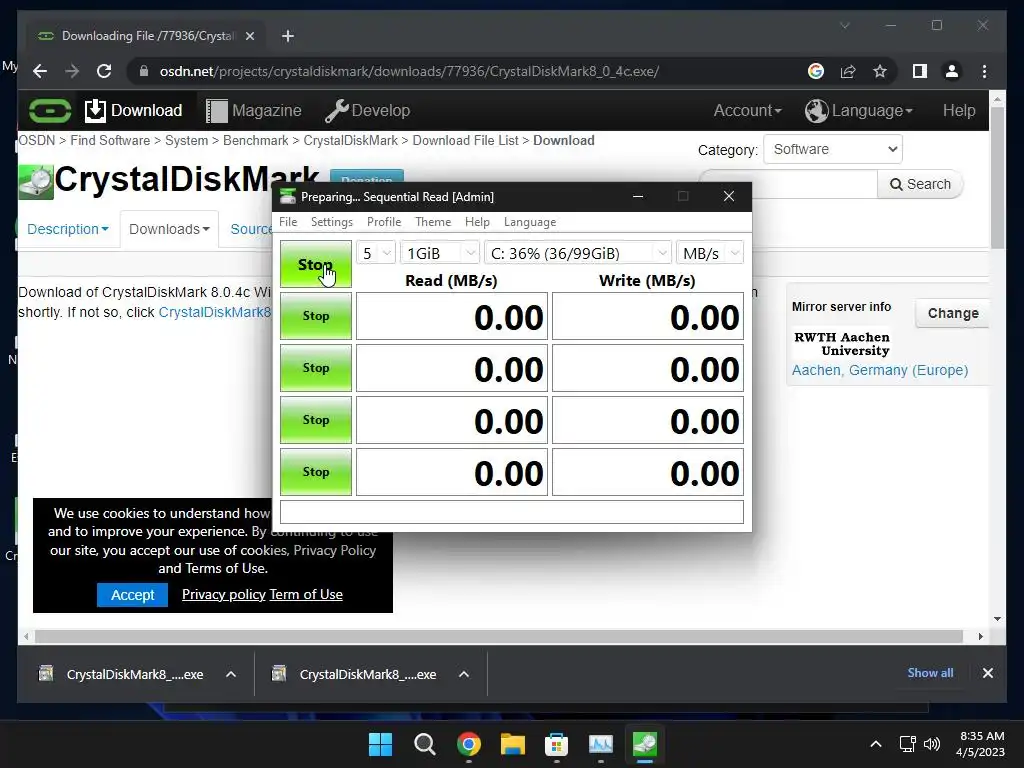Screen dimensions: 1024x768
Task: Open the Help menu in CrystalDiskMark
Action: click(x=477, y=222)
